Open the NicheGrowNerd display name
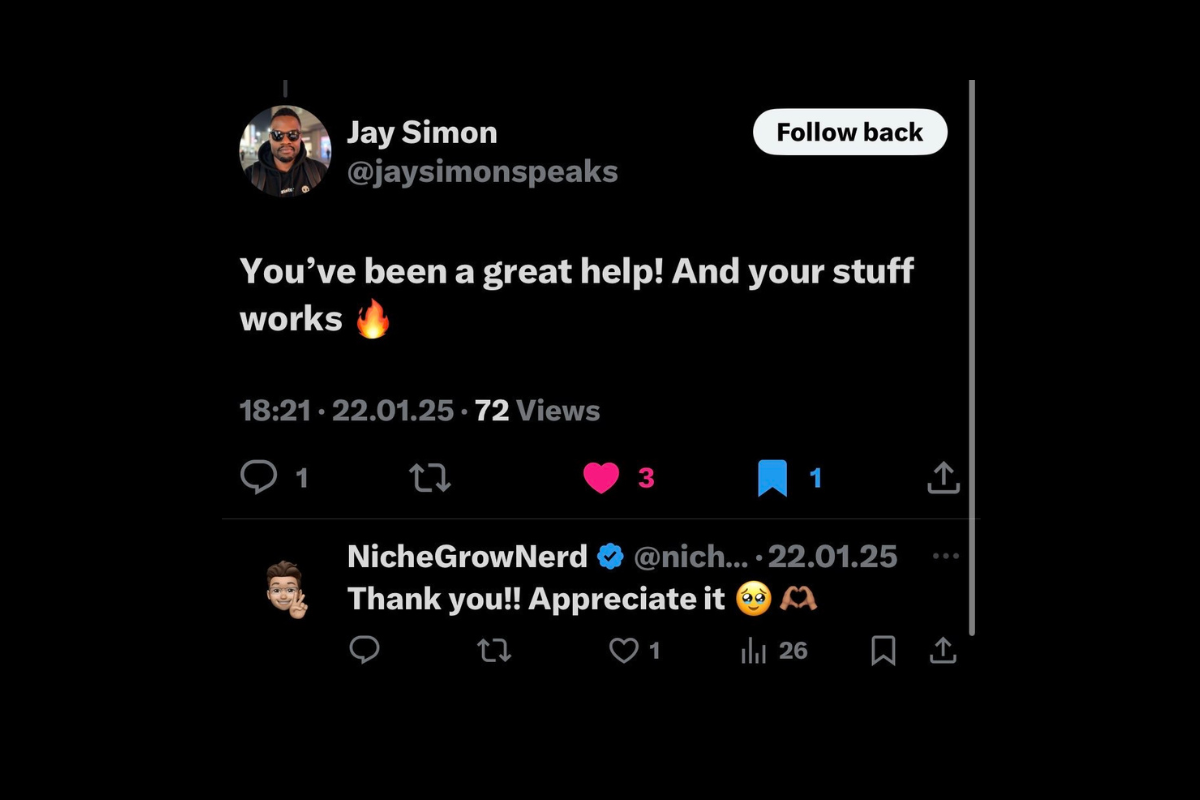Screen dimensions: 1200x800 point(467,556)
